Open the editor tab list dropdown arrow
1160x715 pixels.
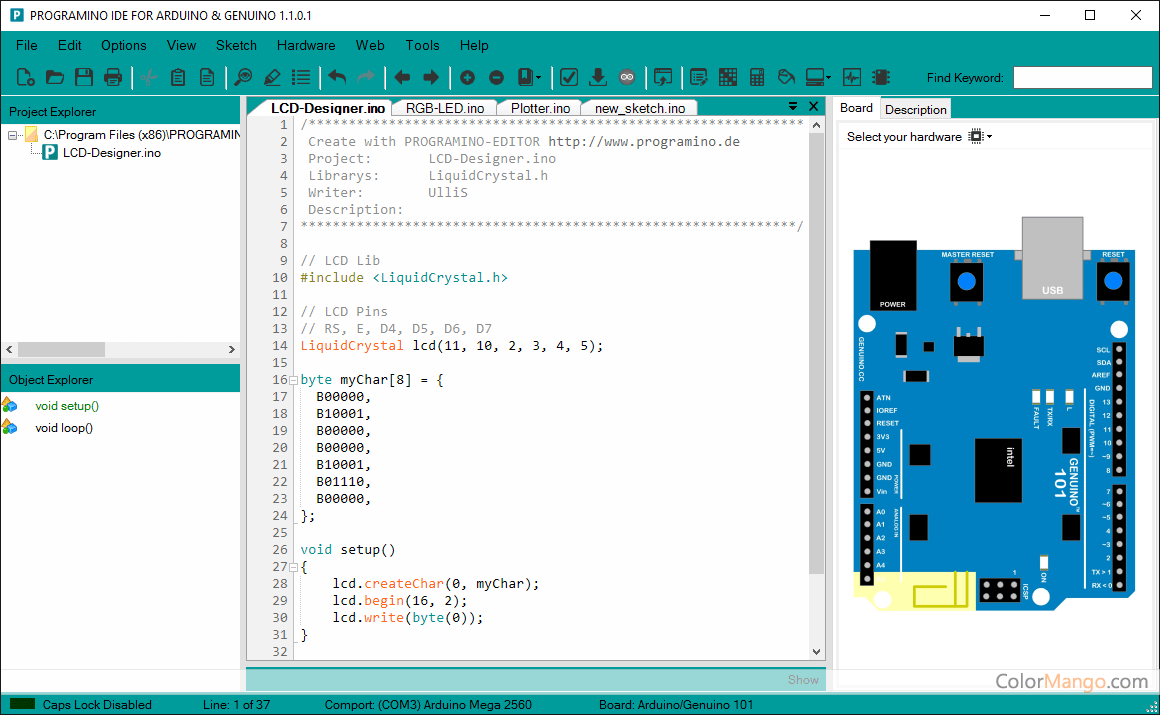pyautogui.click(x=793, y=105)
